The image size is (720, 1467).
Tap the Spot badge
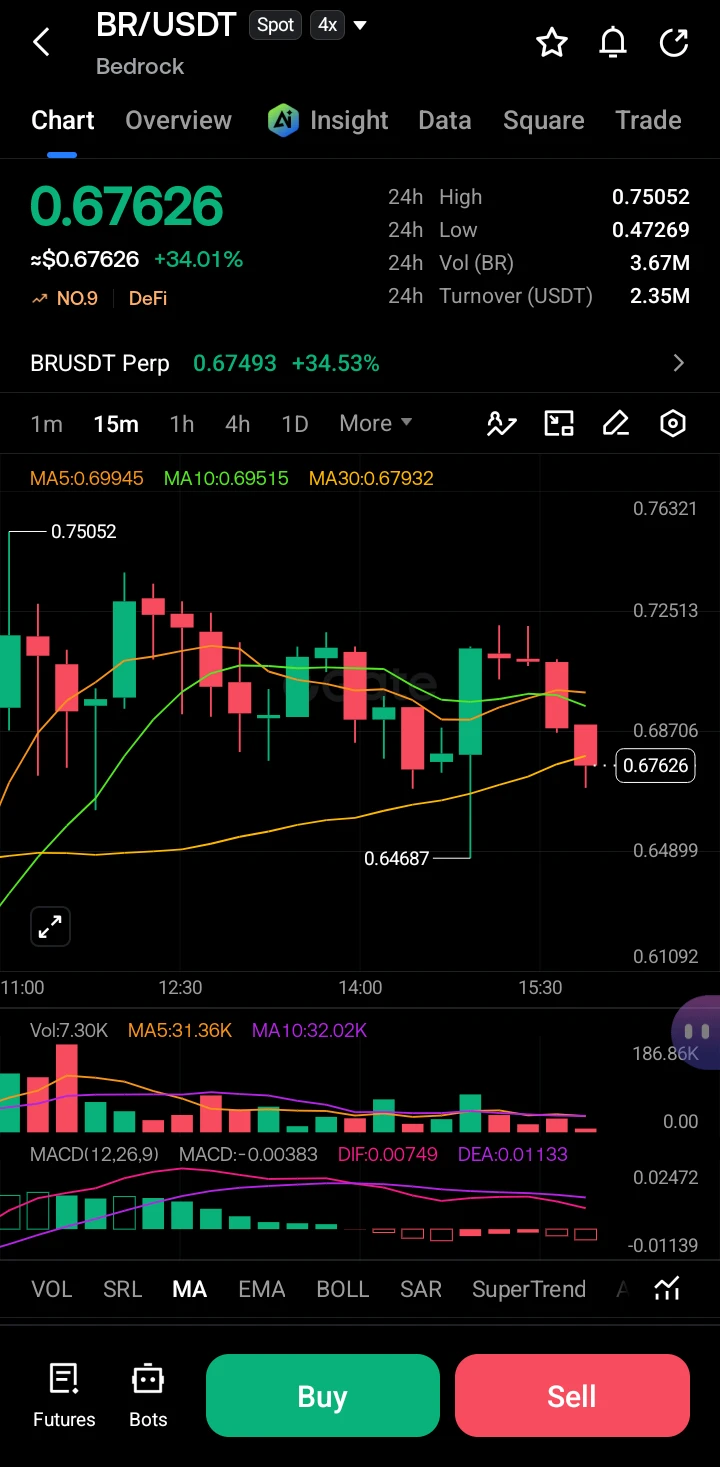275,25
